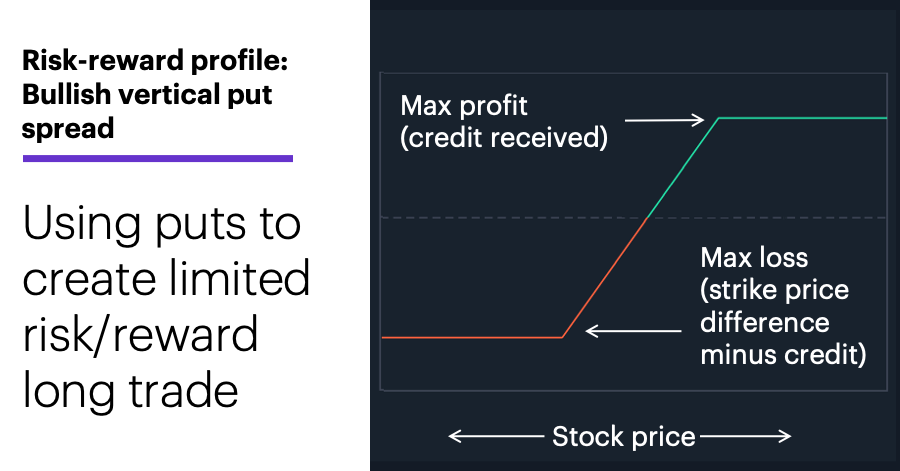Click the breakeven point where colors change
Screen dimensions: 900x471
click(x=647, y=218)
